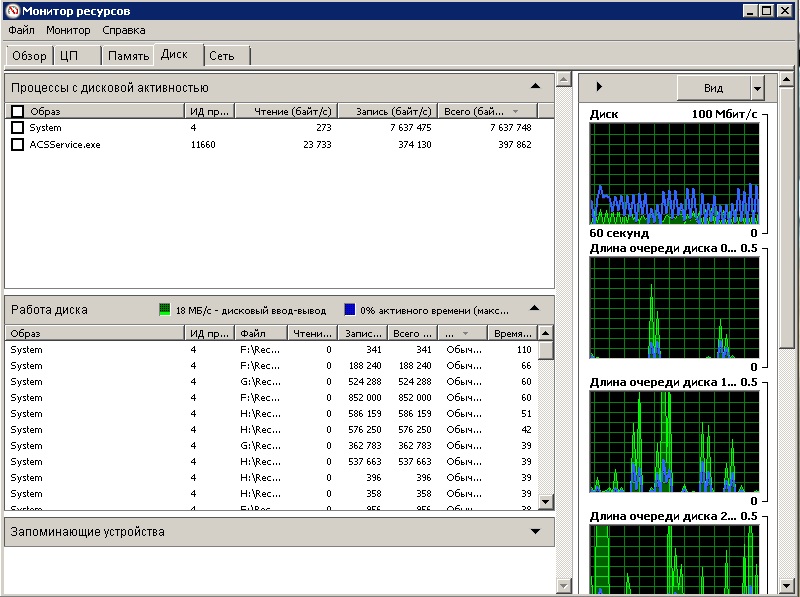Switch to the Память tab

click(x=129, y=55)
